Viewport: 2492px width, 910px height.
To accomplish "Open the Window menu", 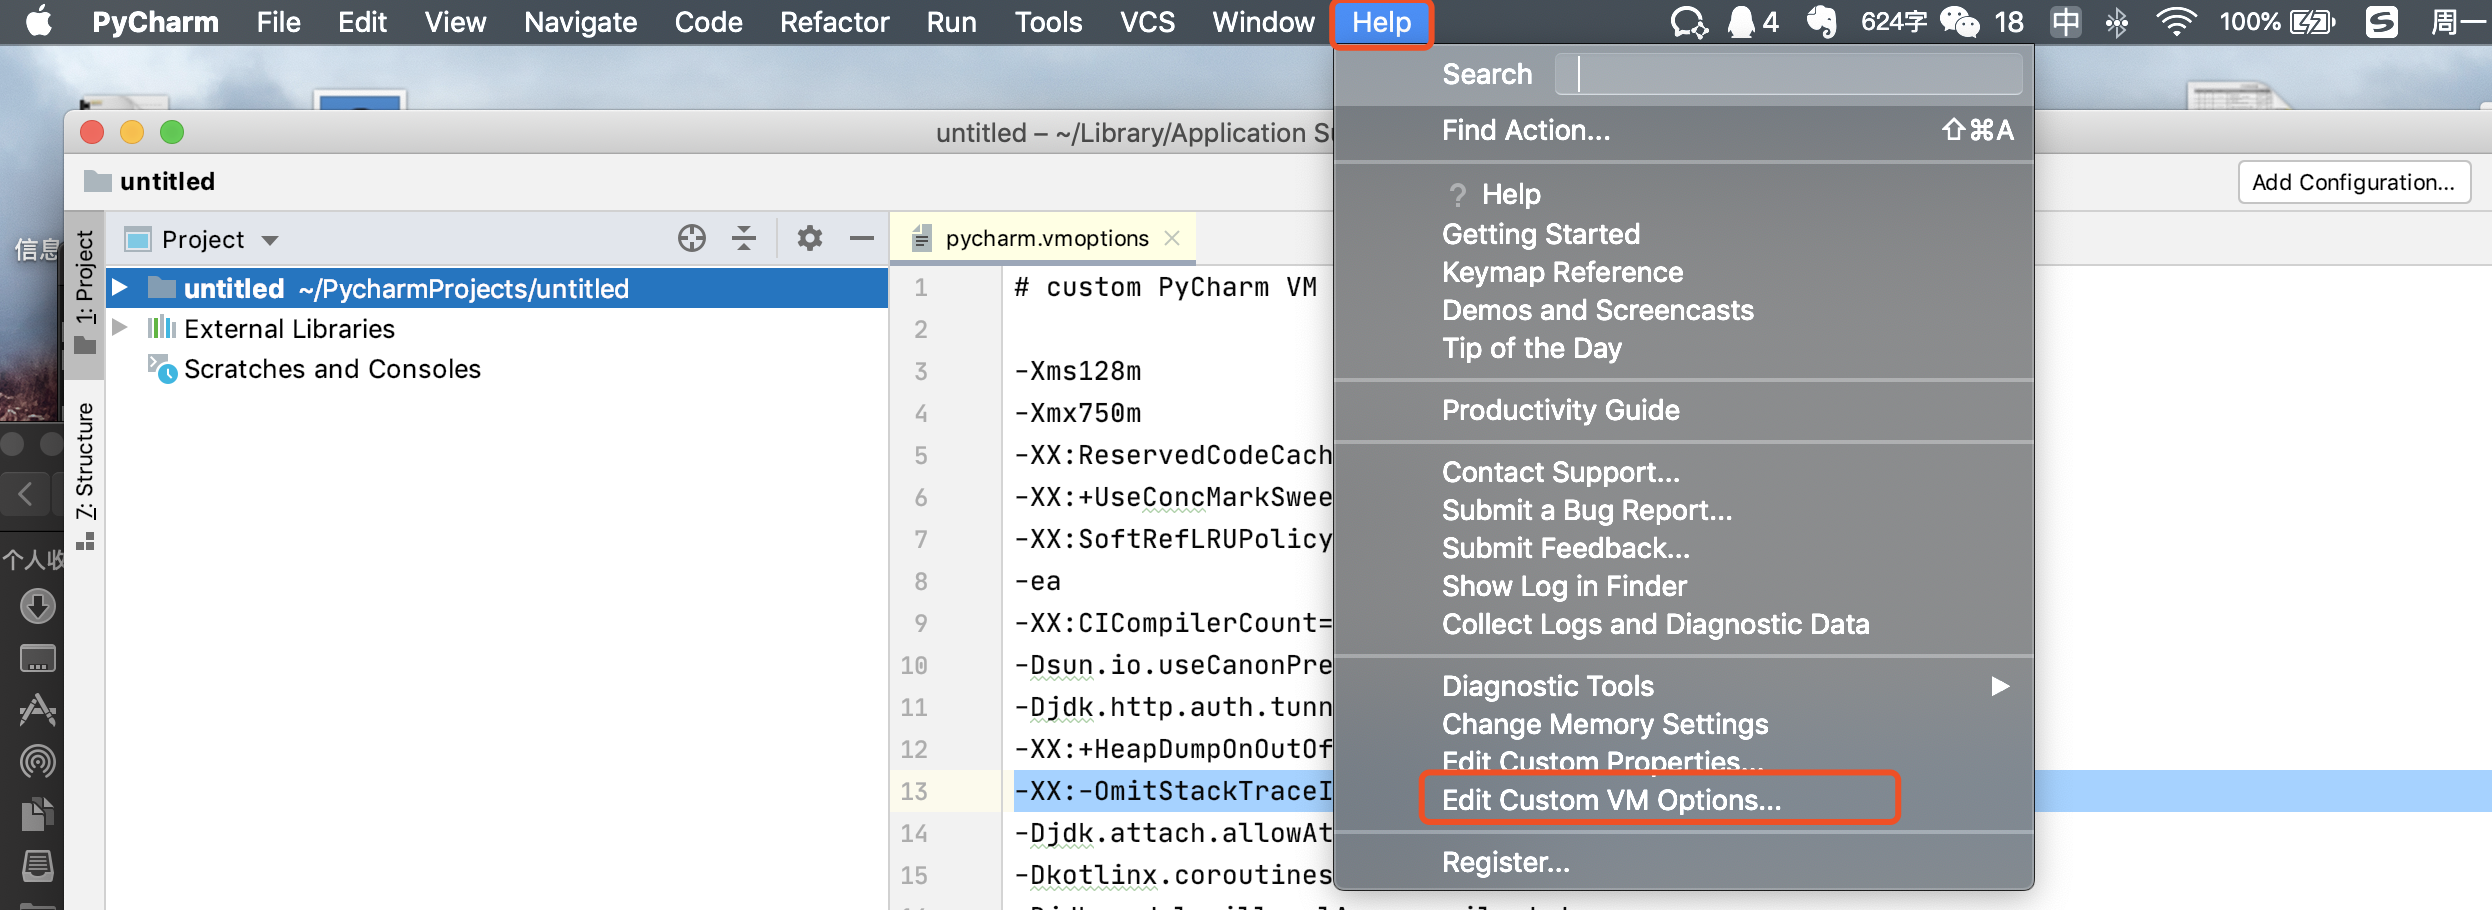I will [x=1263, y=22].
